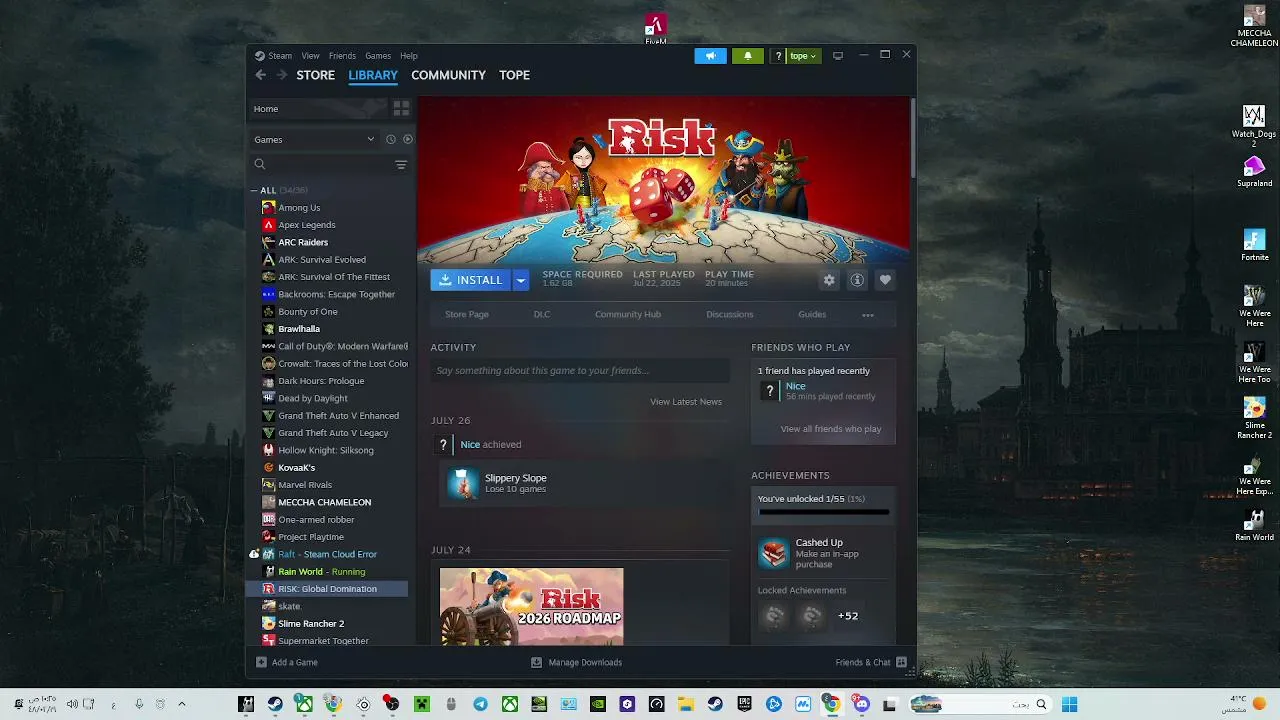This screenshot has width=1280, height=720.
Task: Enter Big Picture mode from the monitor icon
Action: (838, 56)
